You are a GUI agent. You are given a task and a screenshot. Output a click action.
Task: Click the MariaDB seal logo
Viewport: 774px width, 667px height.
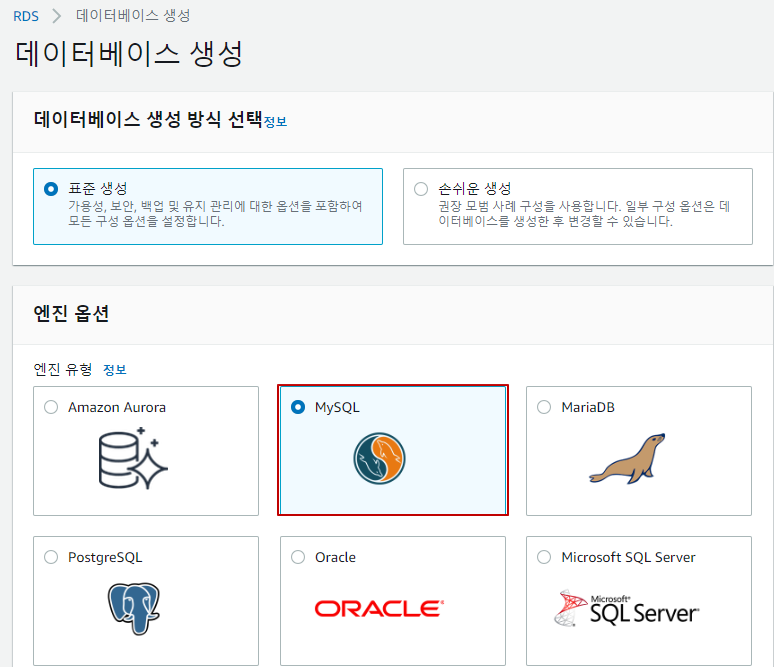coord(627,459)
